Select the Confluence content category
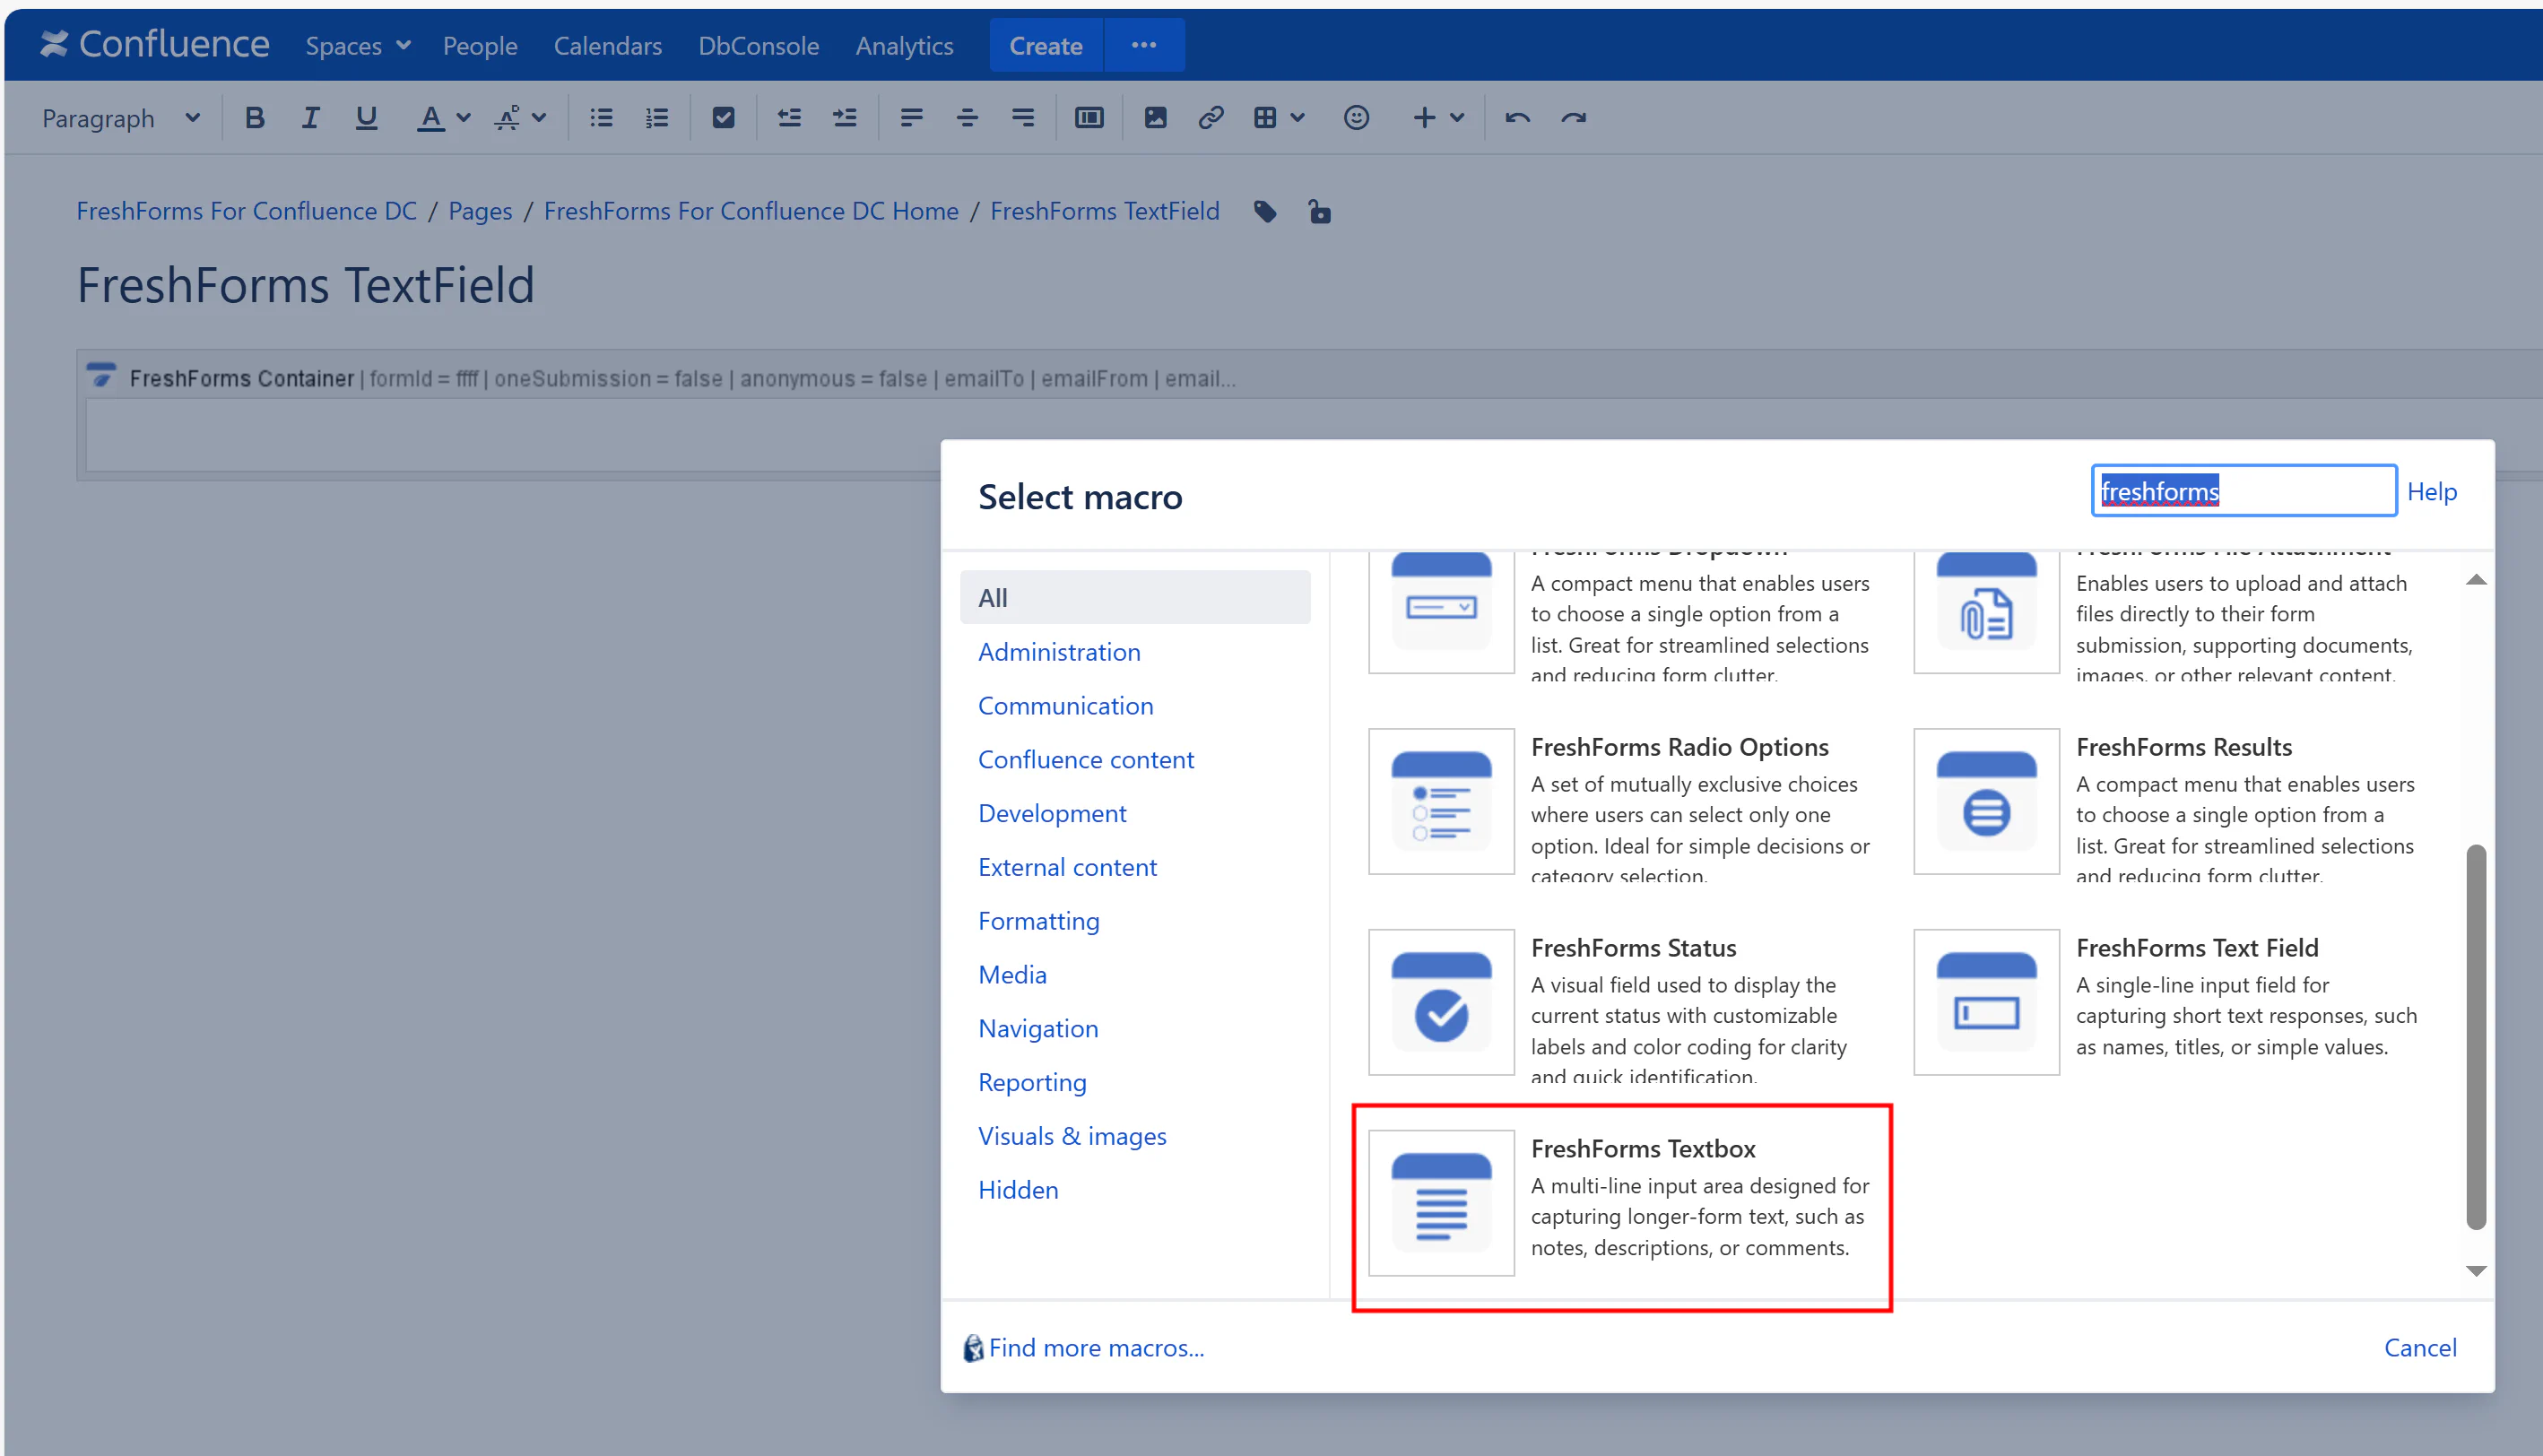 point(1085,759)
